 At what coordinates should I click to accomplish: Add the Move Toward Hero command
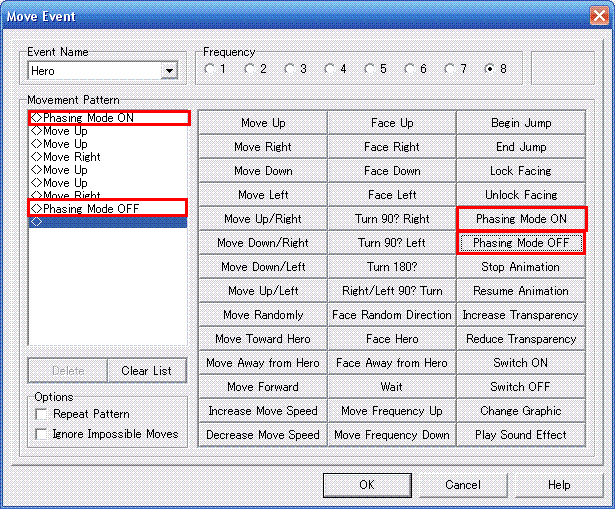click(x=262, y=339)
